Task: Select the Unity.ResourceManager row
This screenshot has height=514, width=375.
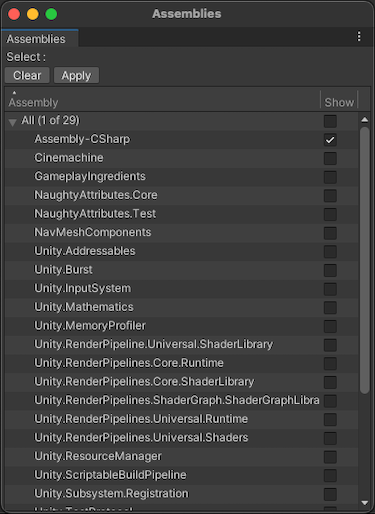Action: click(182, 457)
